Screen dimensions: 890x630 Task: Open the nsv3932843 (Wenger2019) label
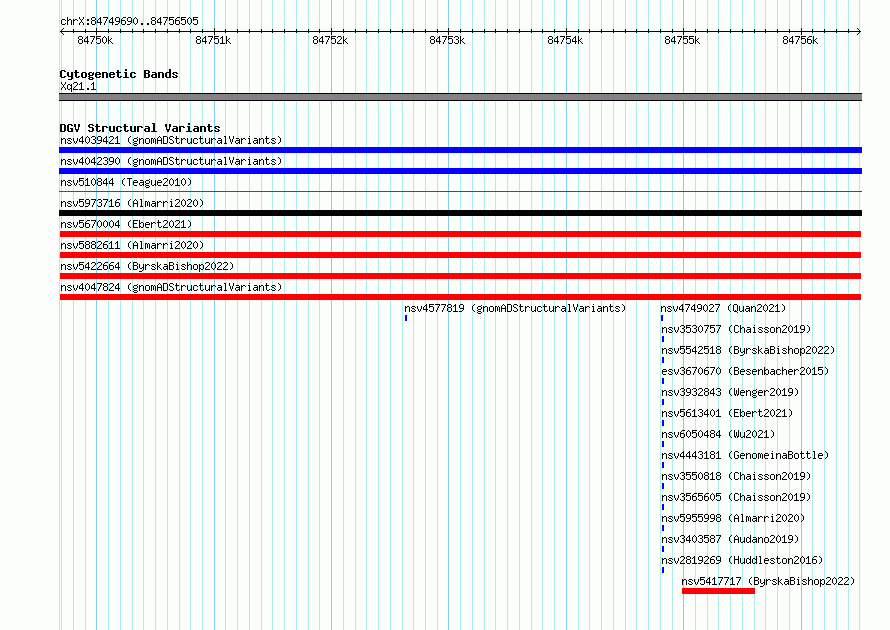pyautogui.click(x=730, y=392)
